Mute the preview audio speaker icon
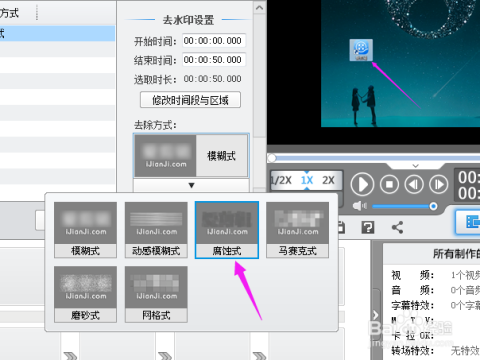480x360 pixels. coord(360,206)
